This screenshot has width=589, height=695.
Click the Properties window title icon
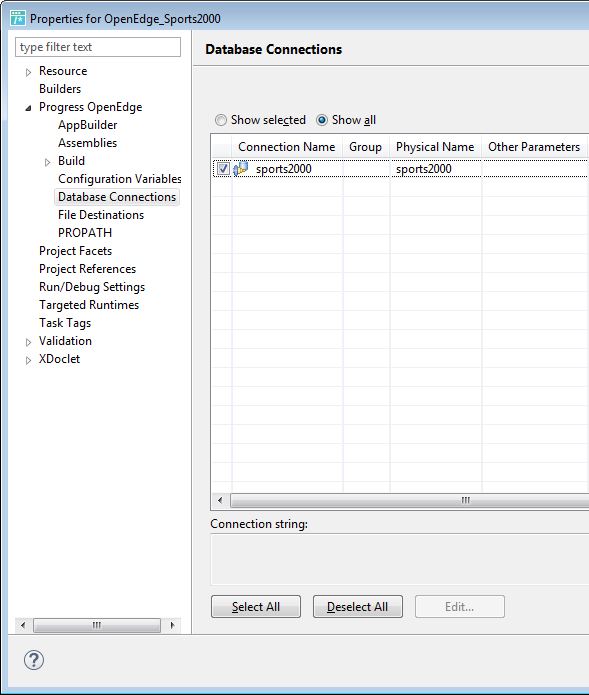(x=18, y=18)
